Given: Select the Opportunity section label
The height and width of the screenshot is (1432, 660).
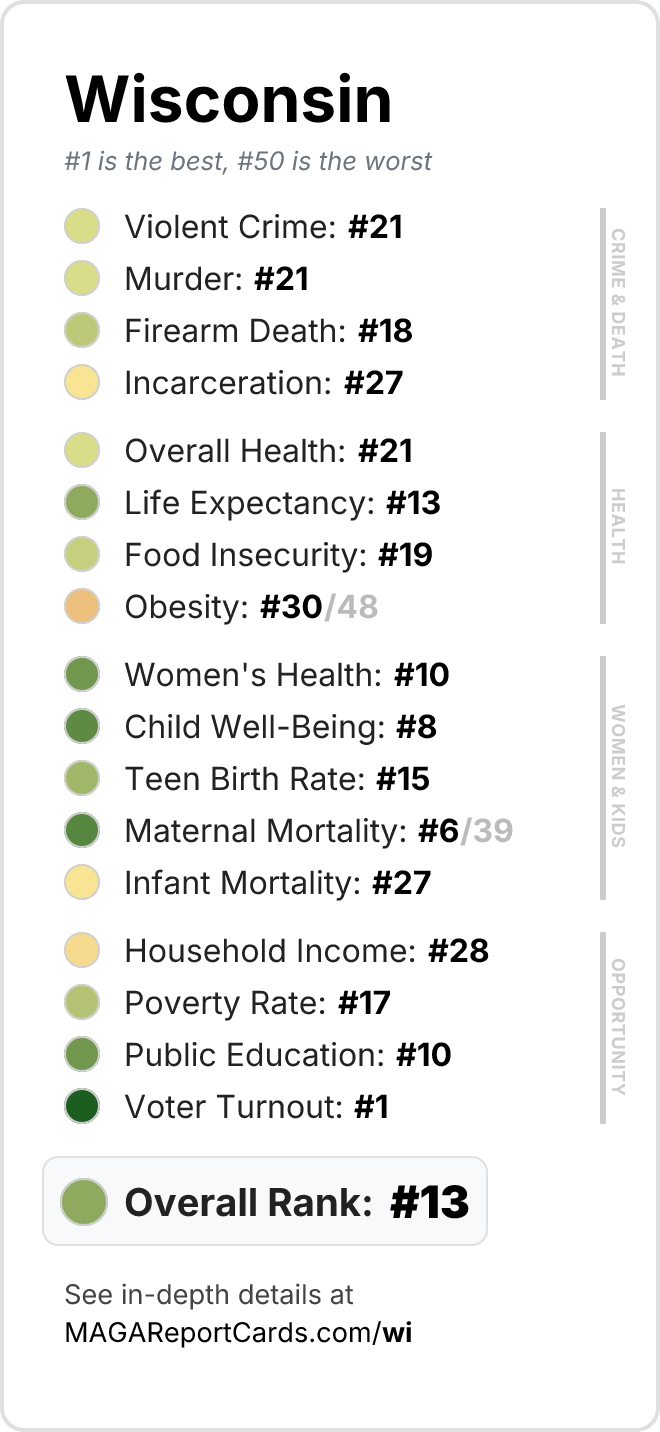Looking at the screenshot, I should click(x=618, y=1027).
